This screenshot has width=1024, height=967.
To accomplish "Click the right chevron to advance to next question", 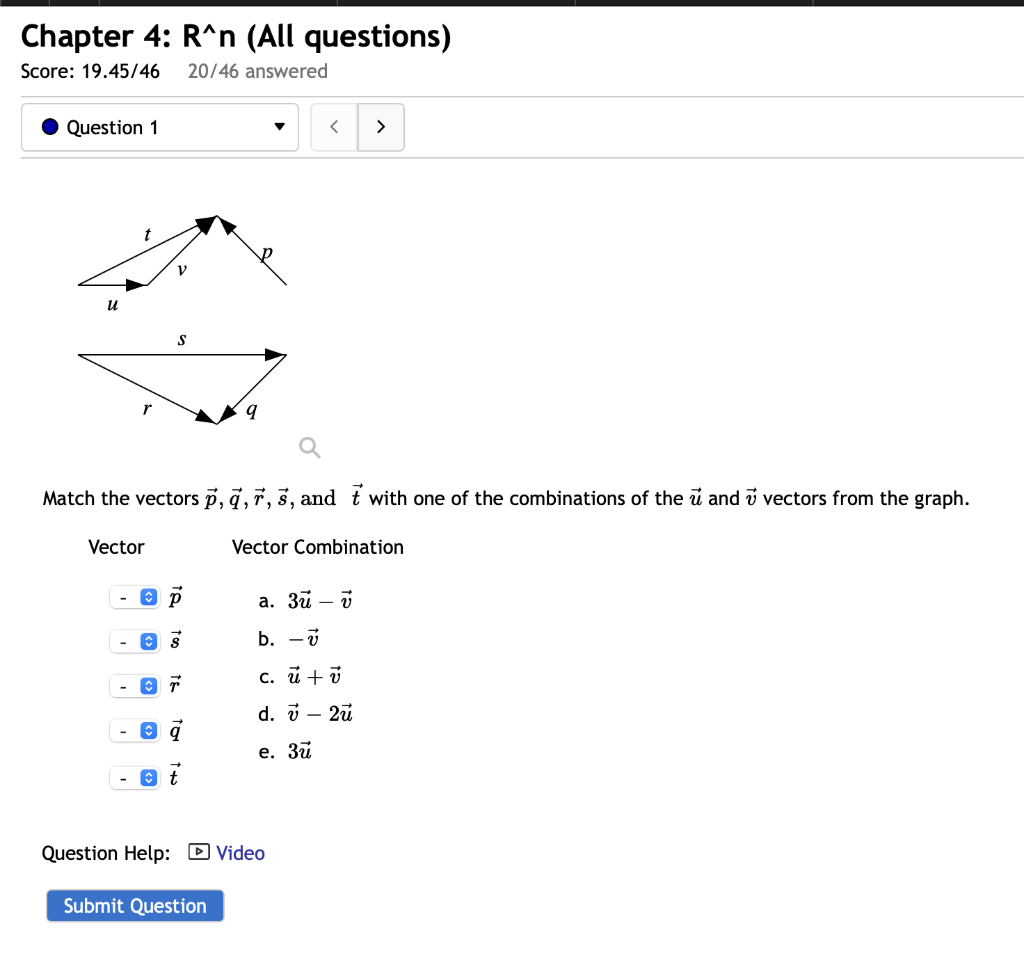I will (x=381, y=127).
